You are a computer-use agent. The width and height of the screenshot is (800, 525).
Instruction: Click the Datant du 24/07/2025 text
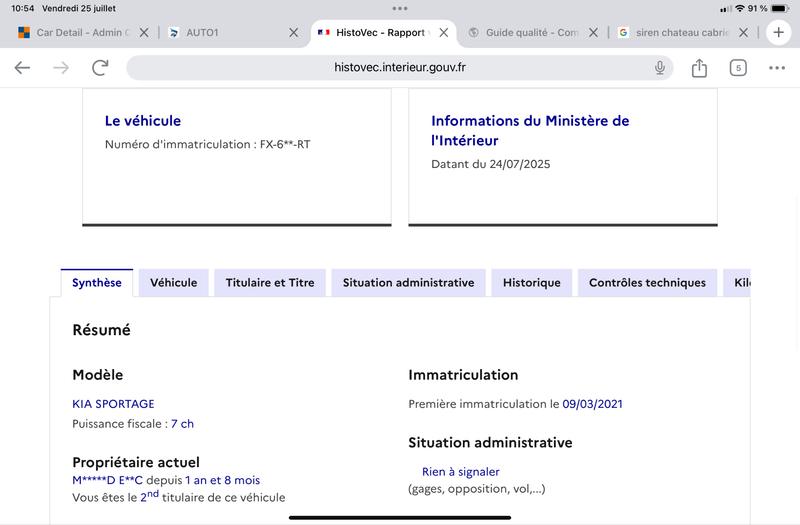coord(491,164)
